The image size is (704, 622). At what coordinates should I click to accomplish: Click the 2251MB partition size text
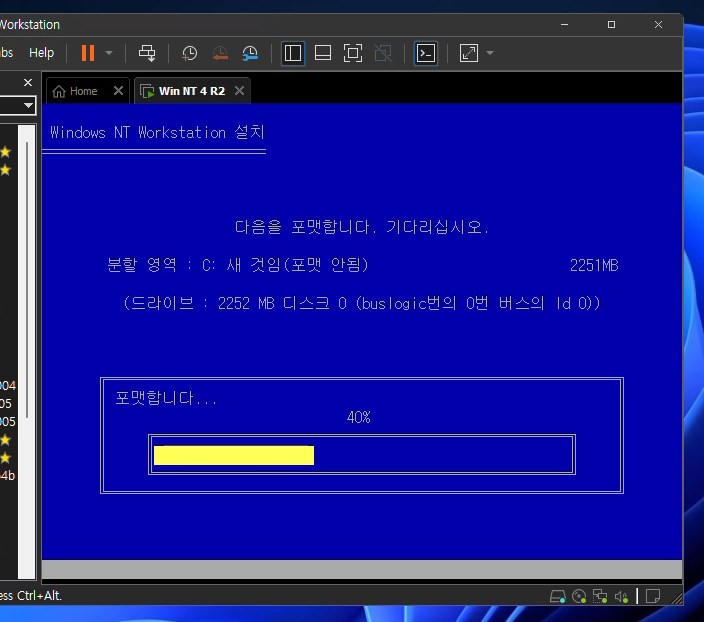coord(594,265)
